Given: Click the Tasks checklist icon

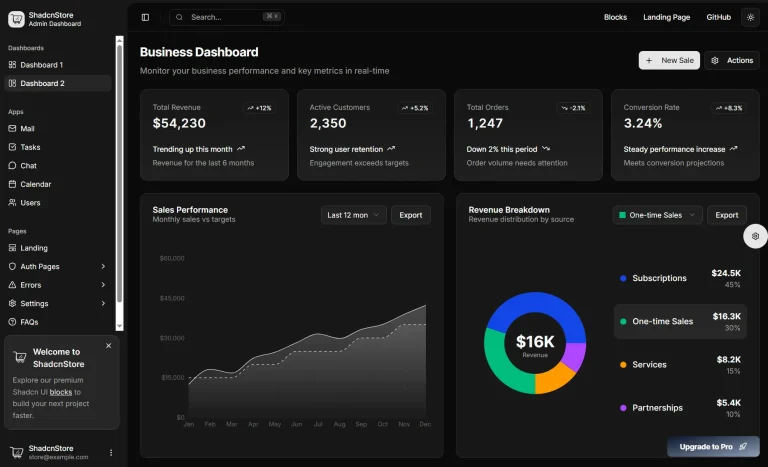Looking at the screenshot, I should tap(12, 147).
